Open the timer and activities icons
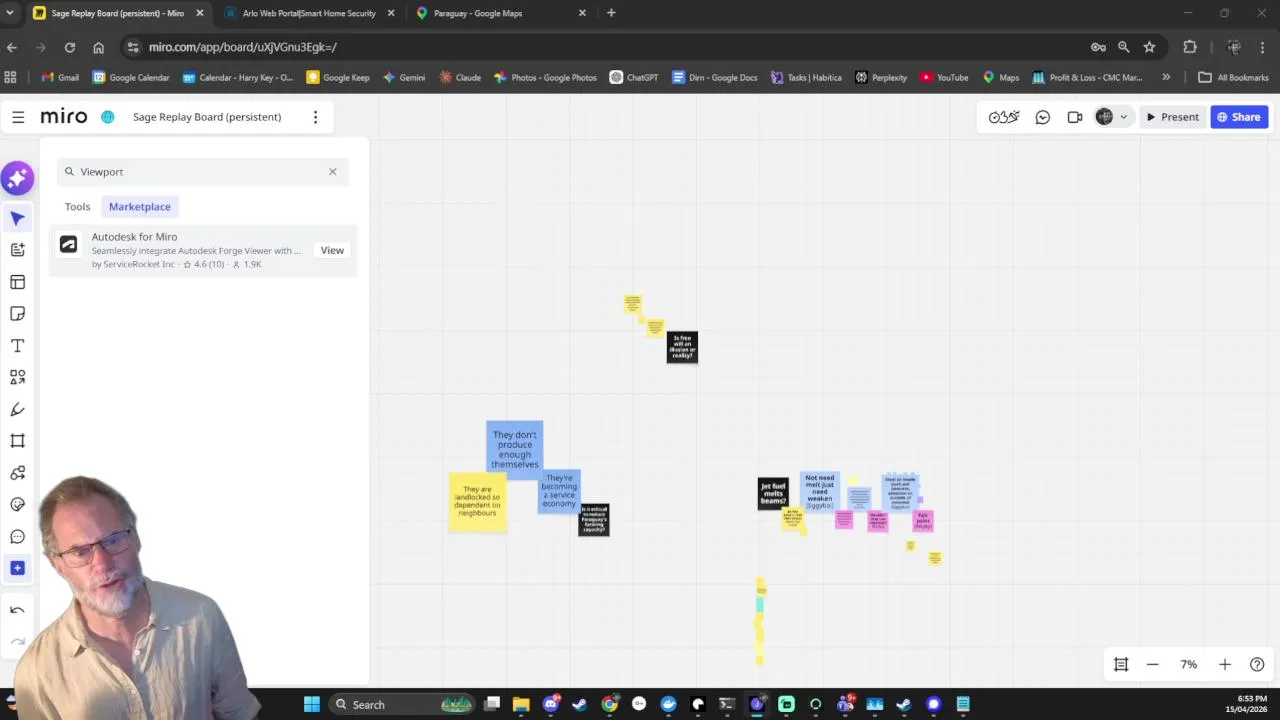 tap(1004, 117)
